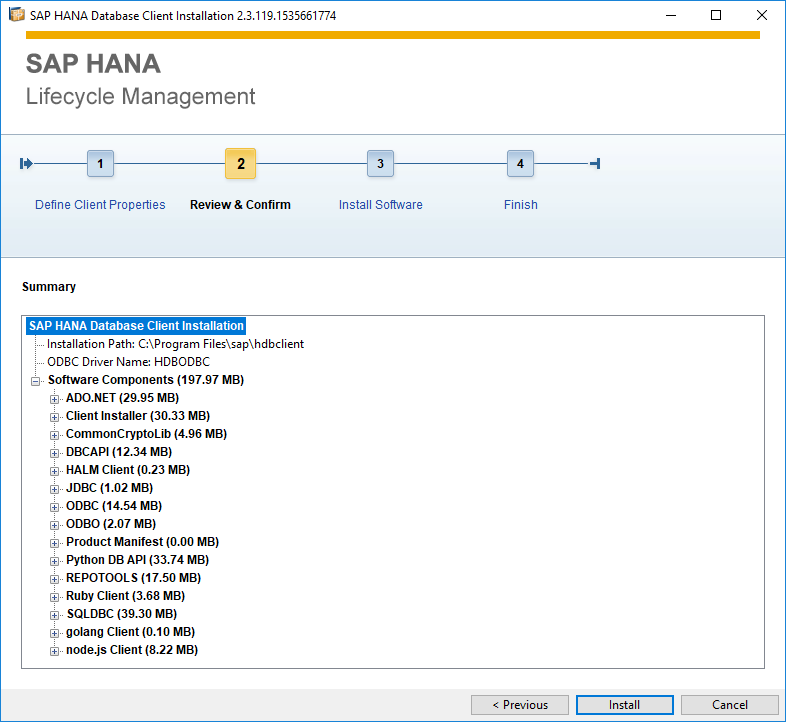Viewport: 786px width, 722px height.
Task: Expand the DBCAPI component
Action: [54, 454]
